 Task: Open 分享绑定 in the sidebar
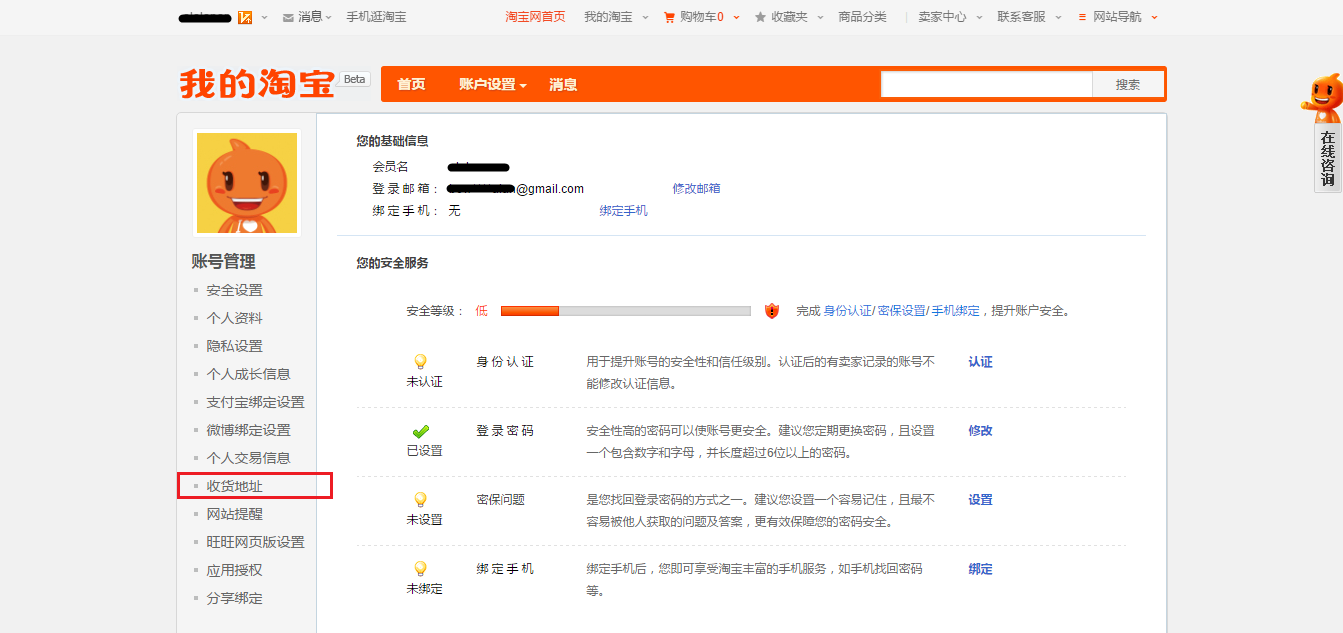(x=235, y=598)
